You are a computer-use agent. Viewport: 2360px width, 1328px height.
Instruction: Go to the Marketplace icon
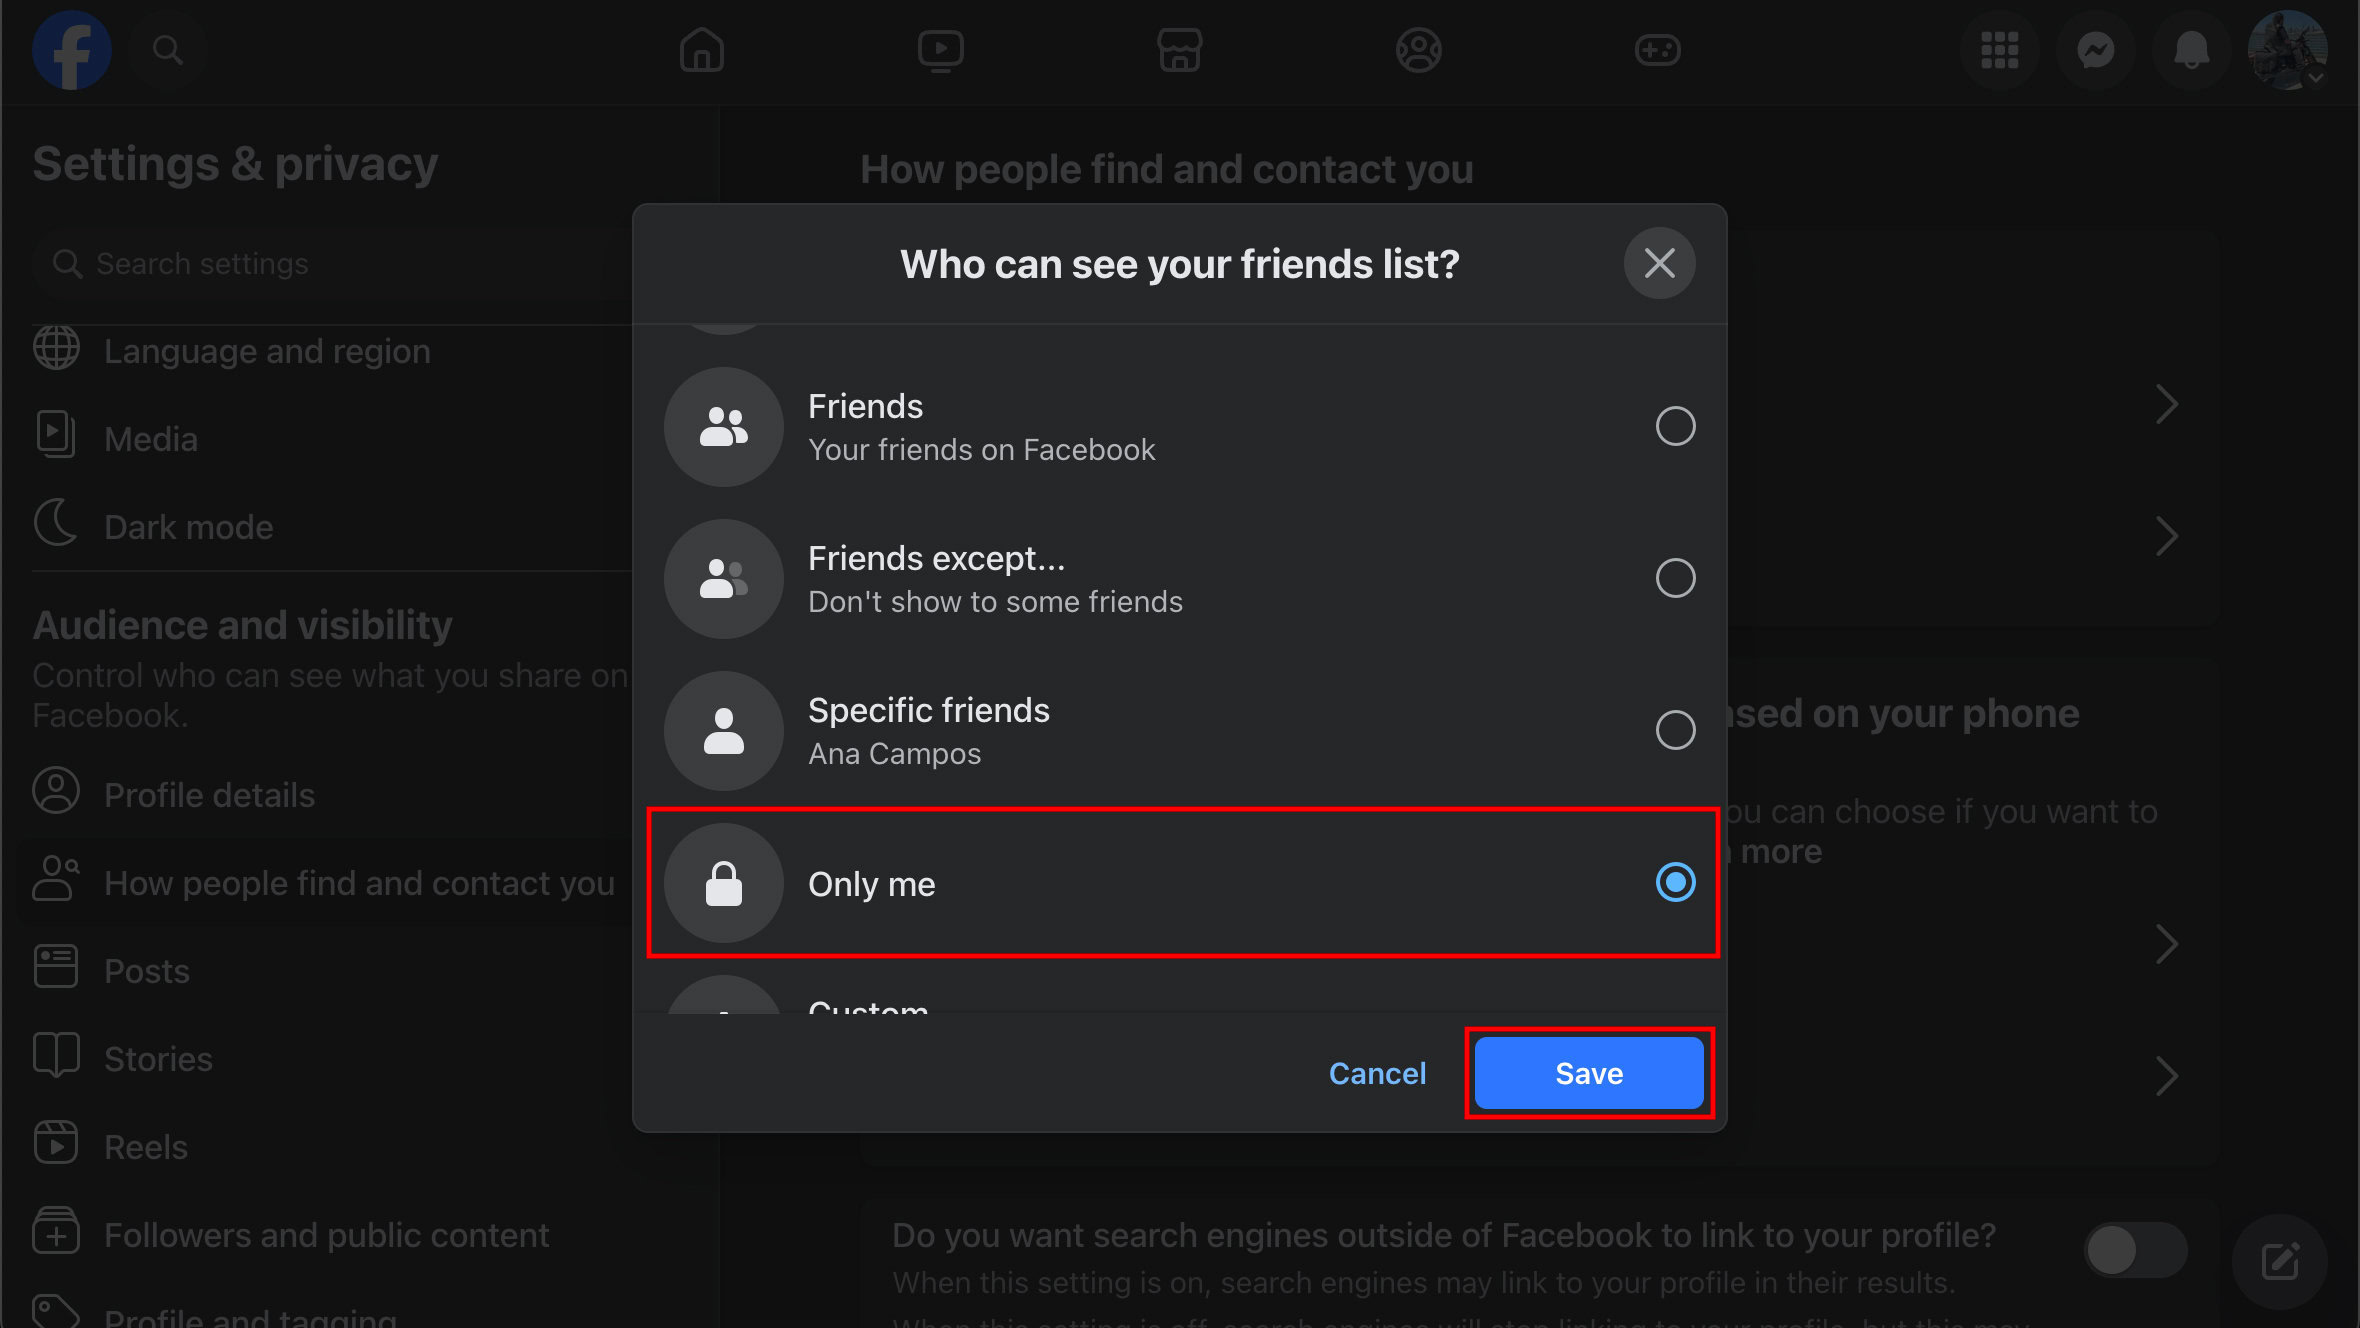pos(1179,50)
